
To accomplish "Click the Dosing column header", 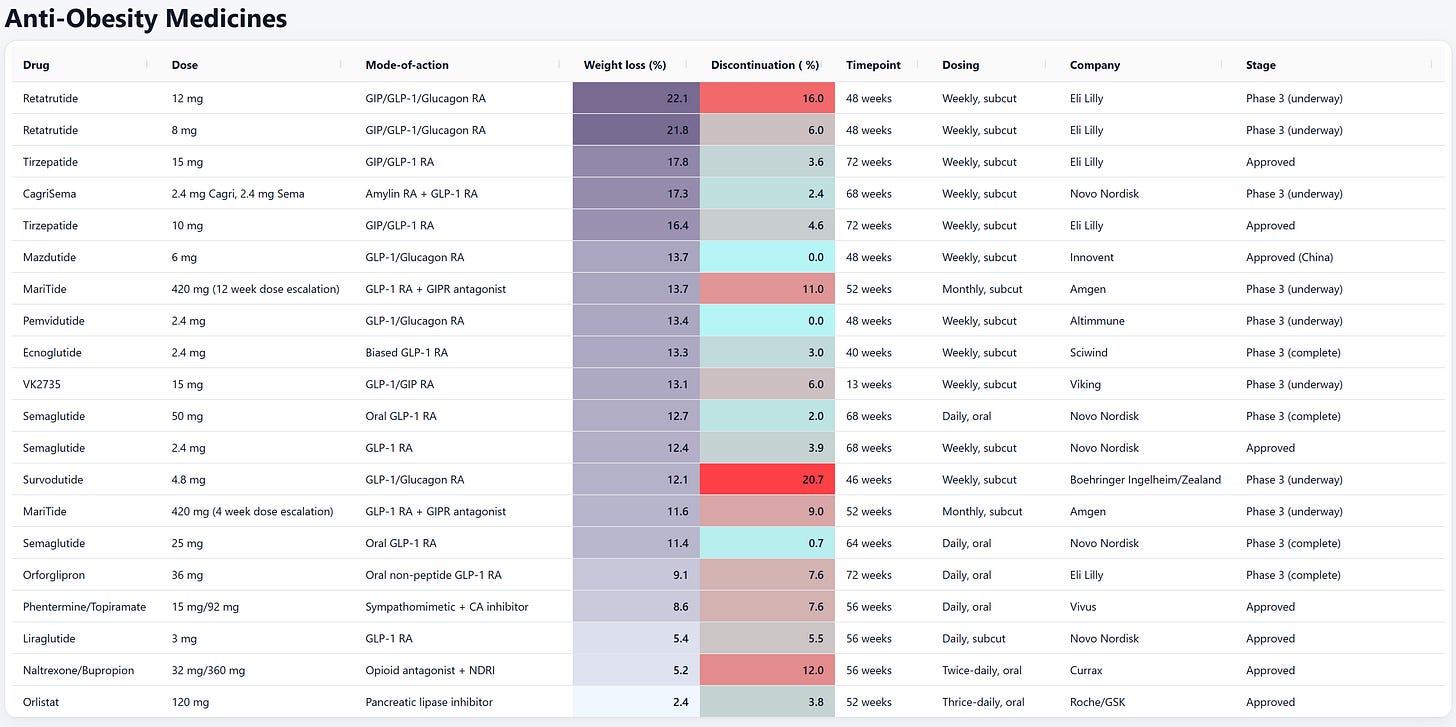I will click(x=961, y=65).
